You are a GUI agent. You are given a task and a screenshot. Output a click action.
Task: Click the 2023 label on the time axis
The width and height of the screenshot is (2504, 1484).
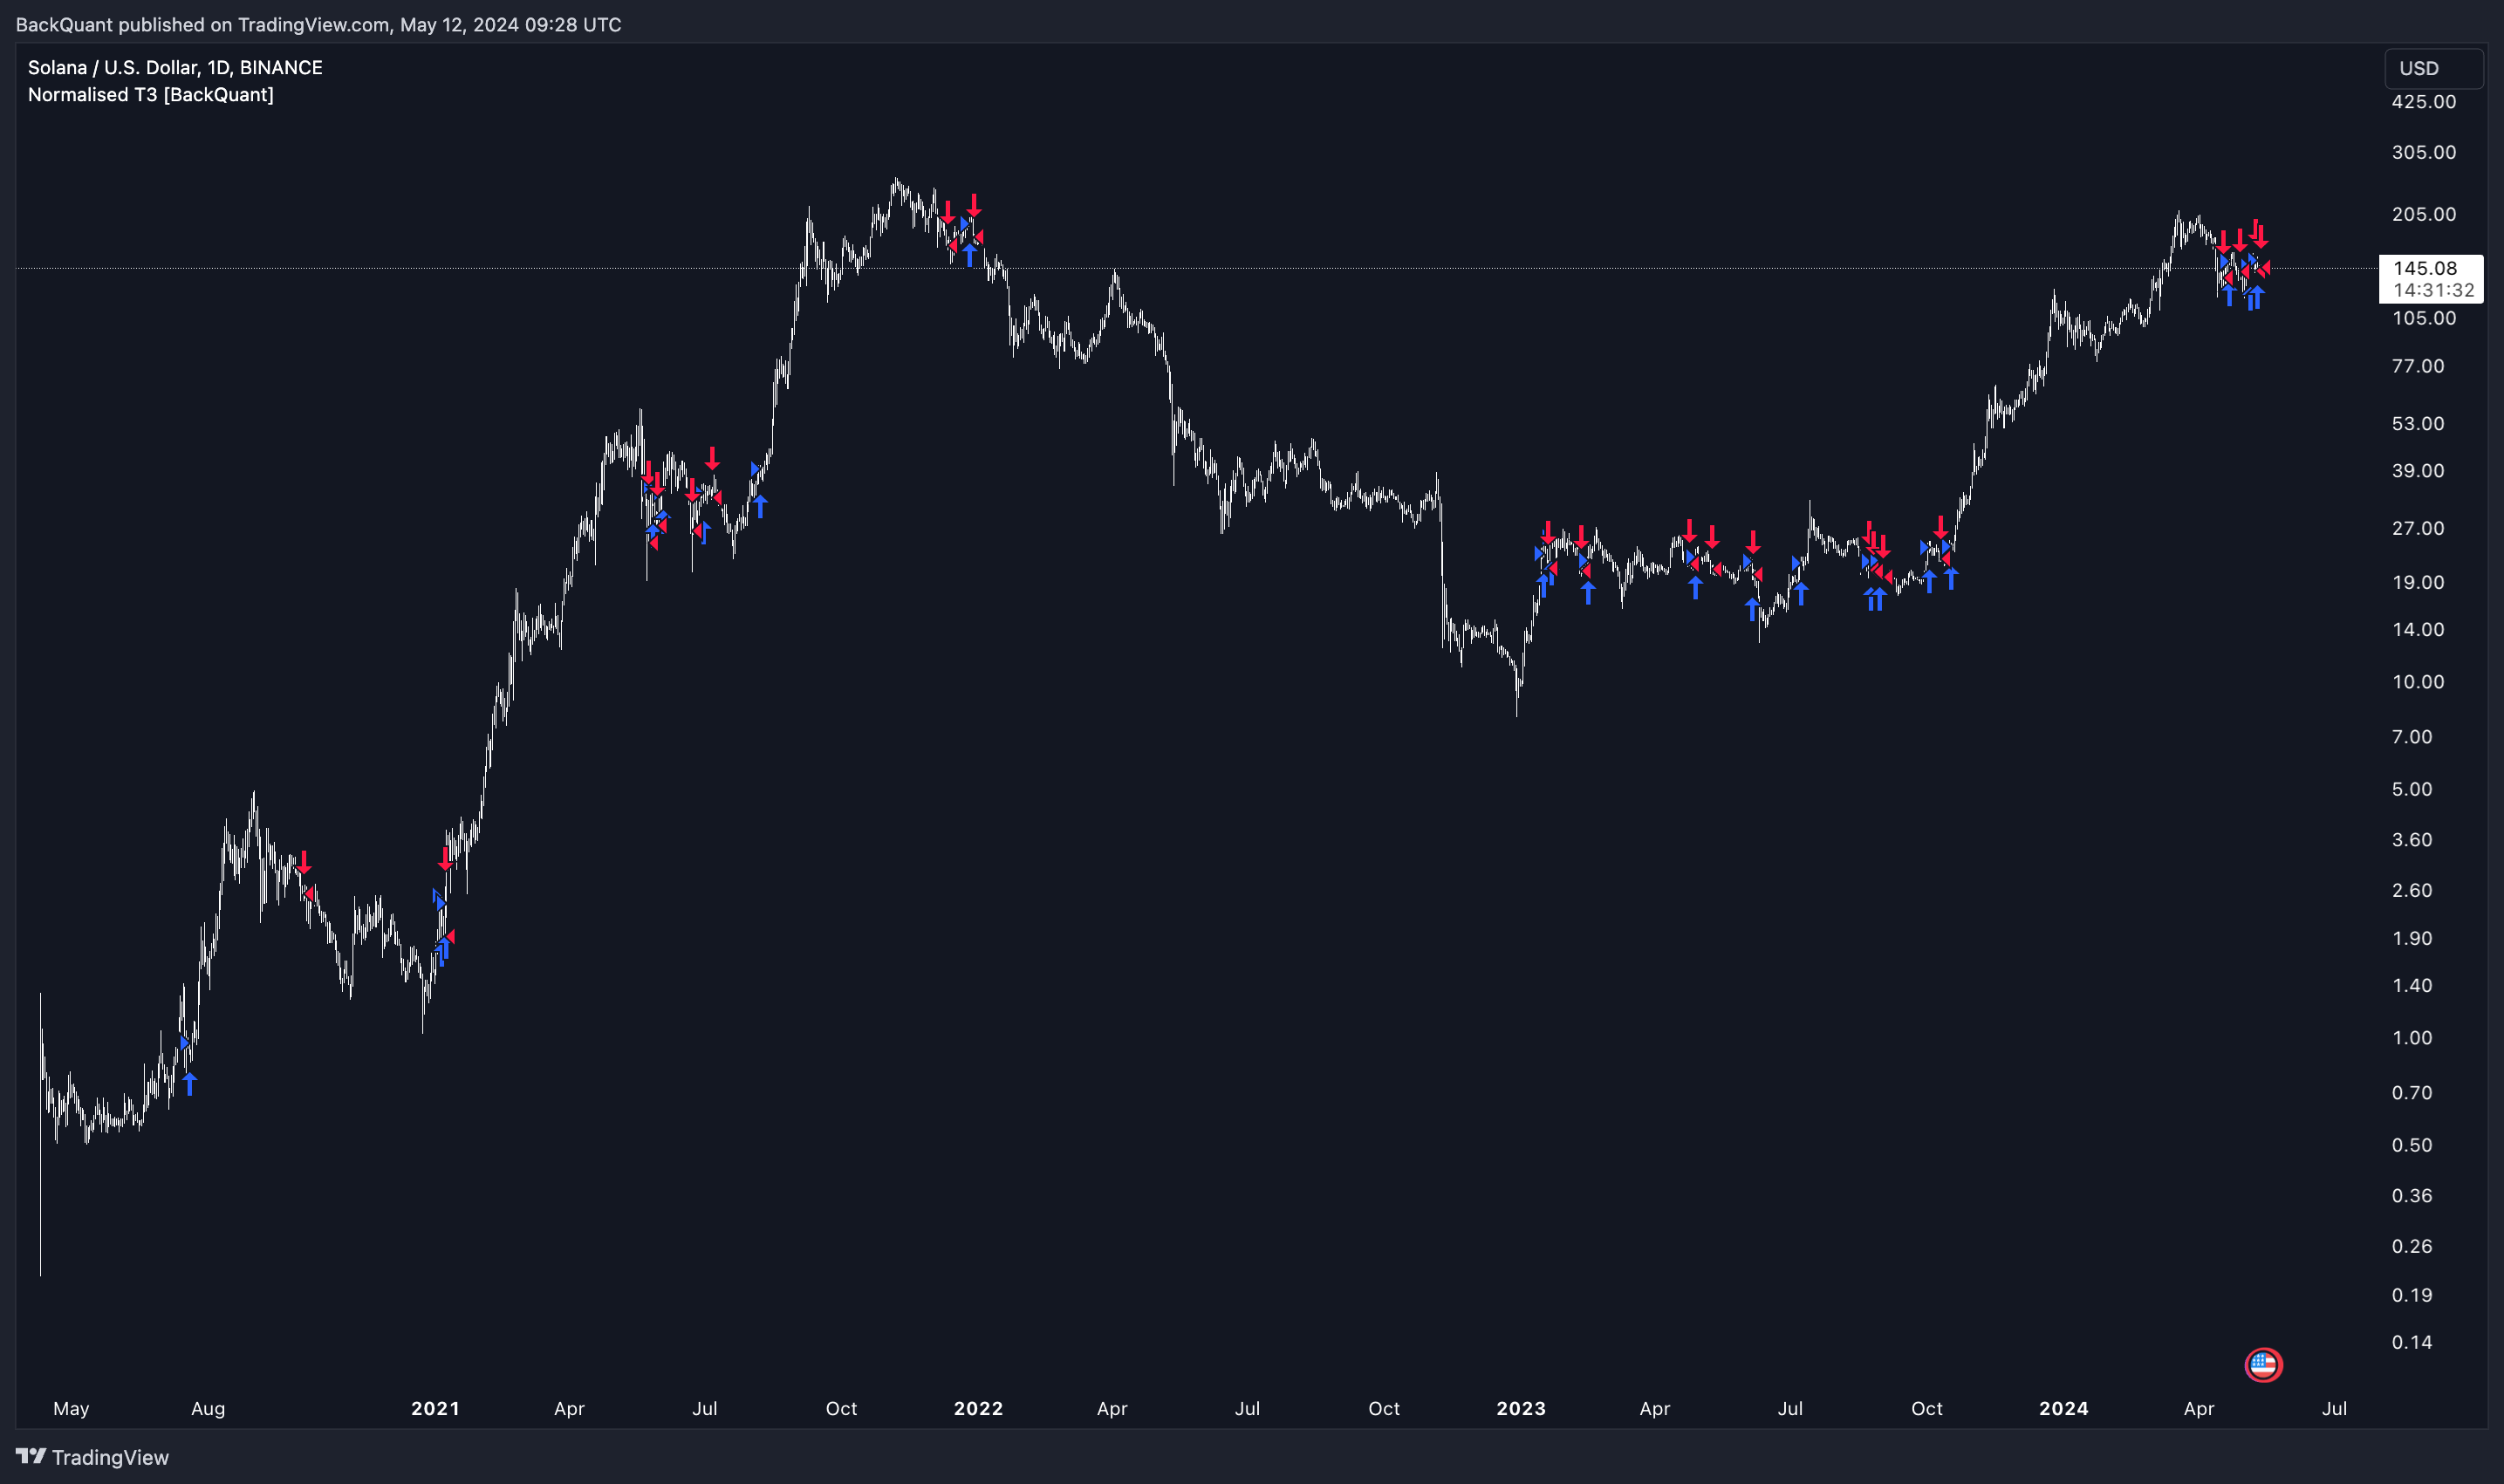click(1520, 1408)
